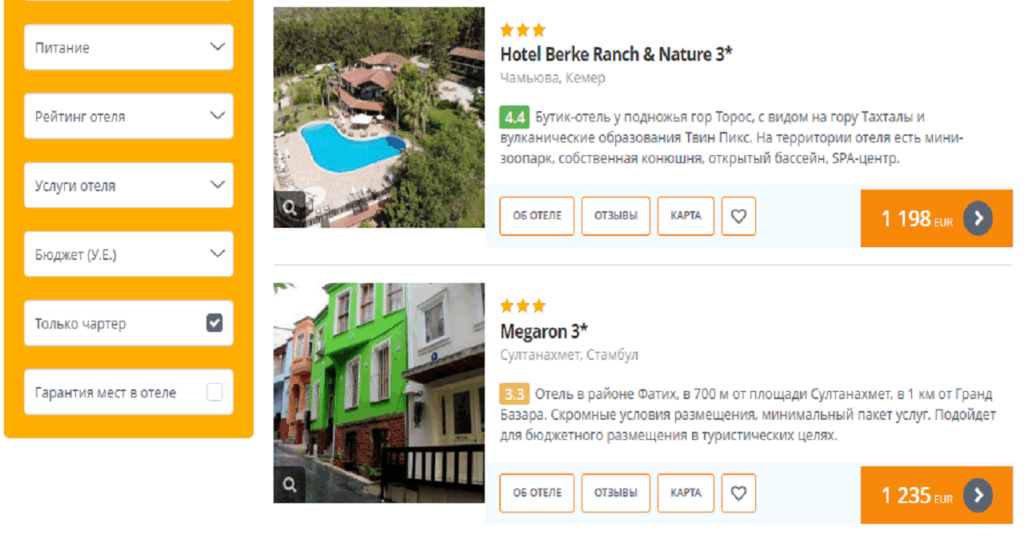
Task: Add Megaron 3* to favorites heart
Action: 738,493
